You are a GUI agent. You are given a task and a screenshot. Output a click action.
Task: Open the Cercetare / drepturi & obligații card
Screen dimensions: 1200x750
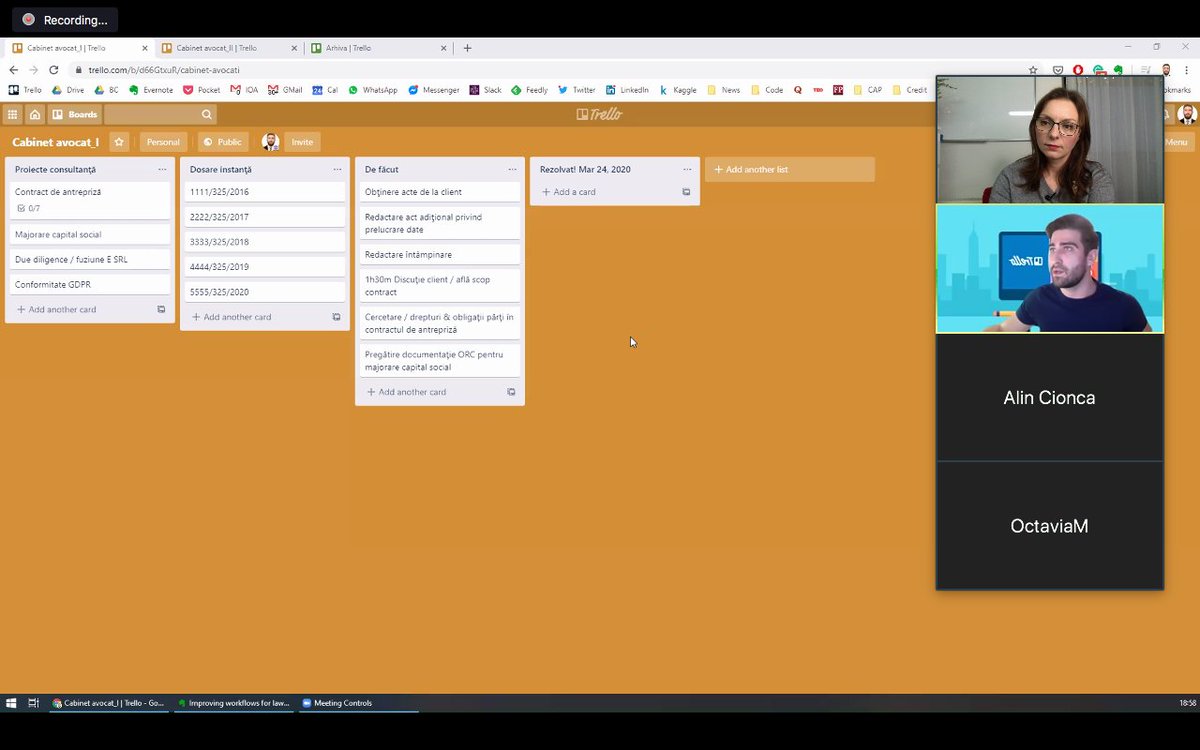click(x=440, y=323)
